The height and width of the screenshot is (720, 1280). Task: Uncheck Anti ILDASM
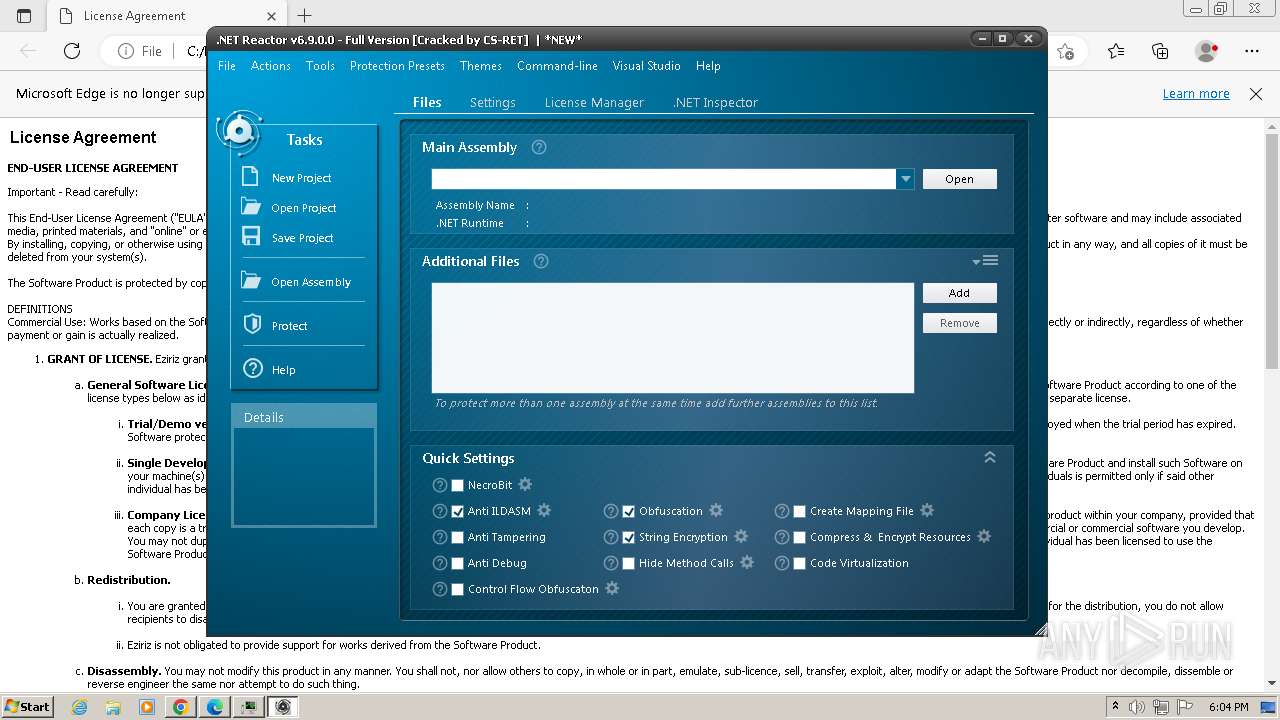coord(457,511)
